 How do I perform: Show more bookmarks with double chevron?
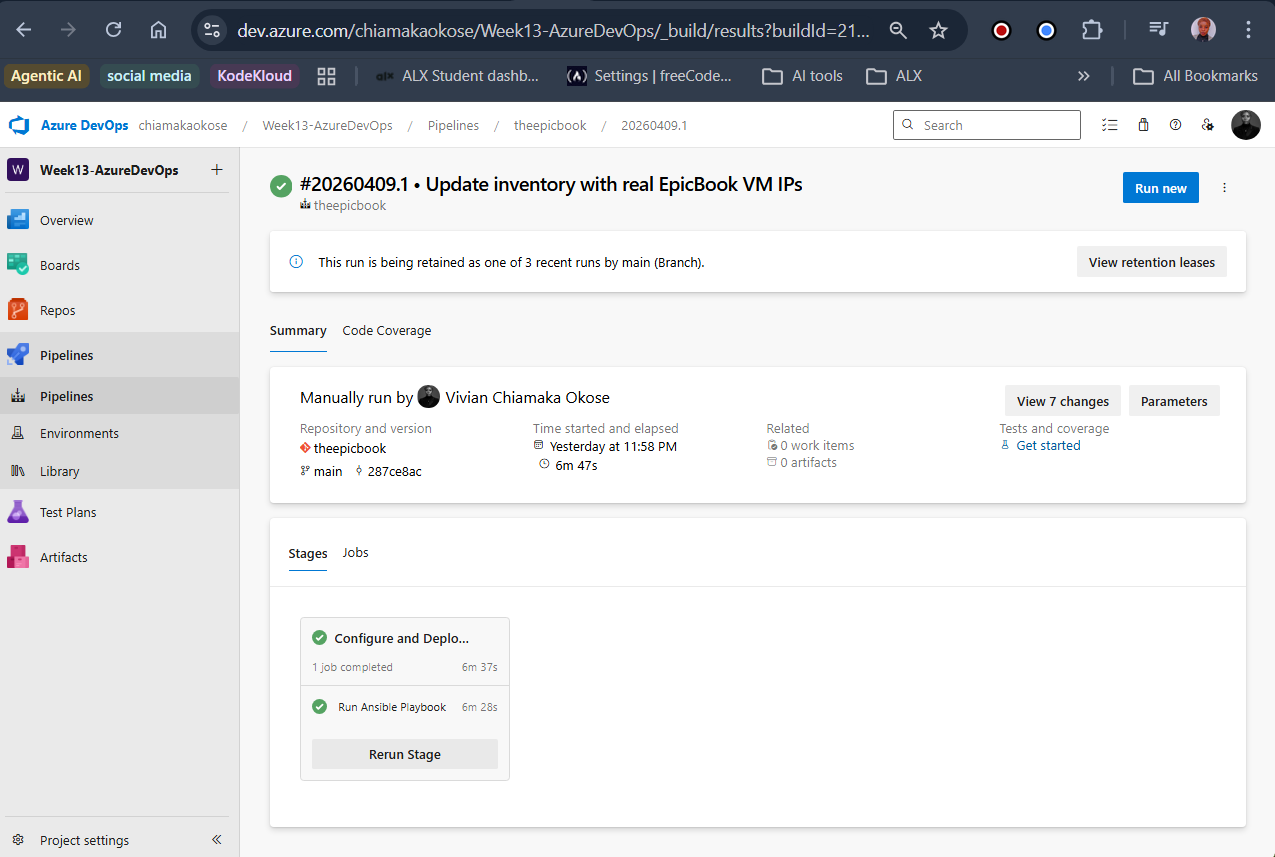coord(1083,76)
